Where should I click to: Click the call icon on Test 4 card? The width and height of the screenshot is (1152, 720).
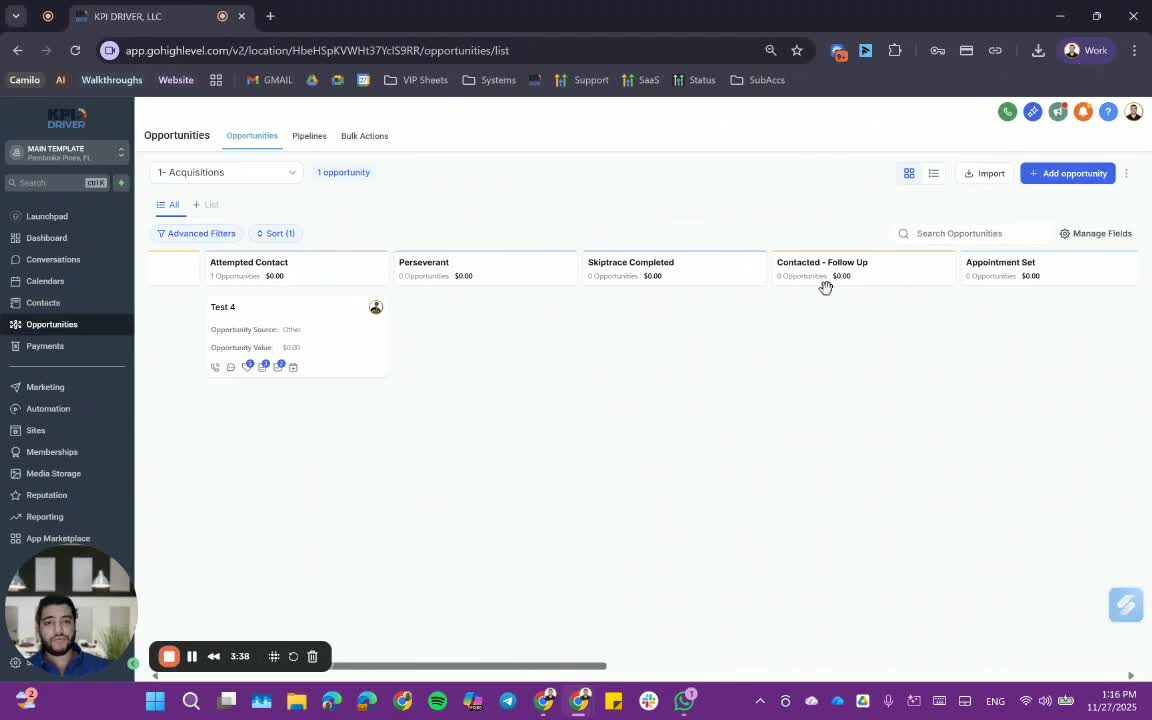point(215,367)
